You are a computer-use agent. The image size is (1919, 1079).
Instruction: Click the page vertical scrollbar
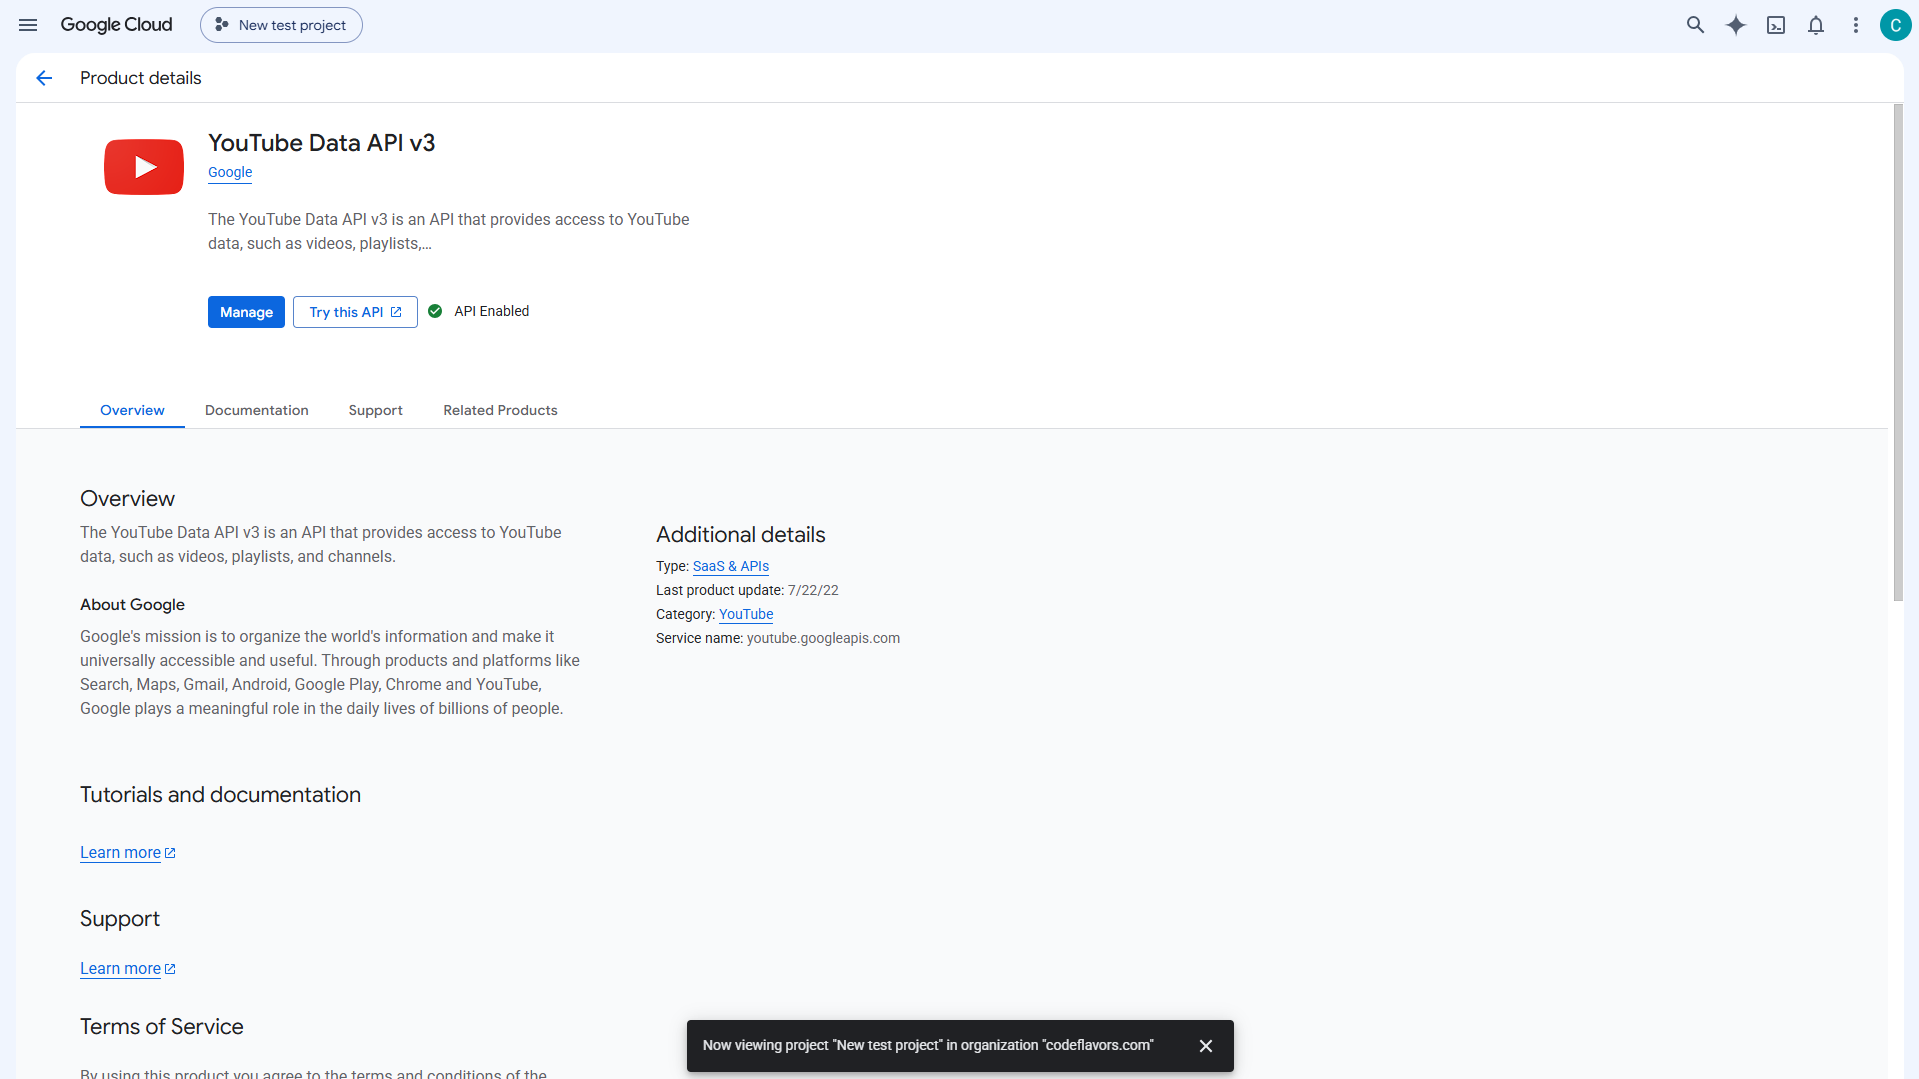coord(1898,352)
